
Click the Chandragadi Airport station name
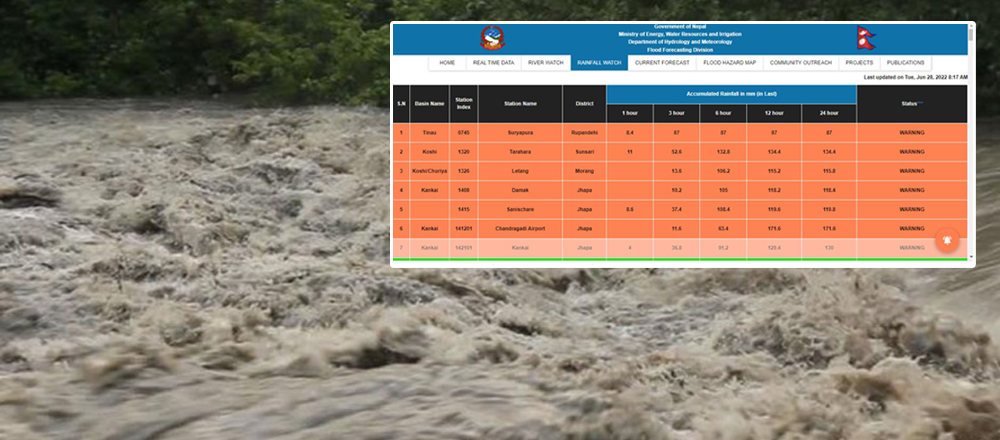tap(520, 228)
